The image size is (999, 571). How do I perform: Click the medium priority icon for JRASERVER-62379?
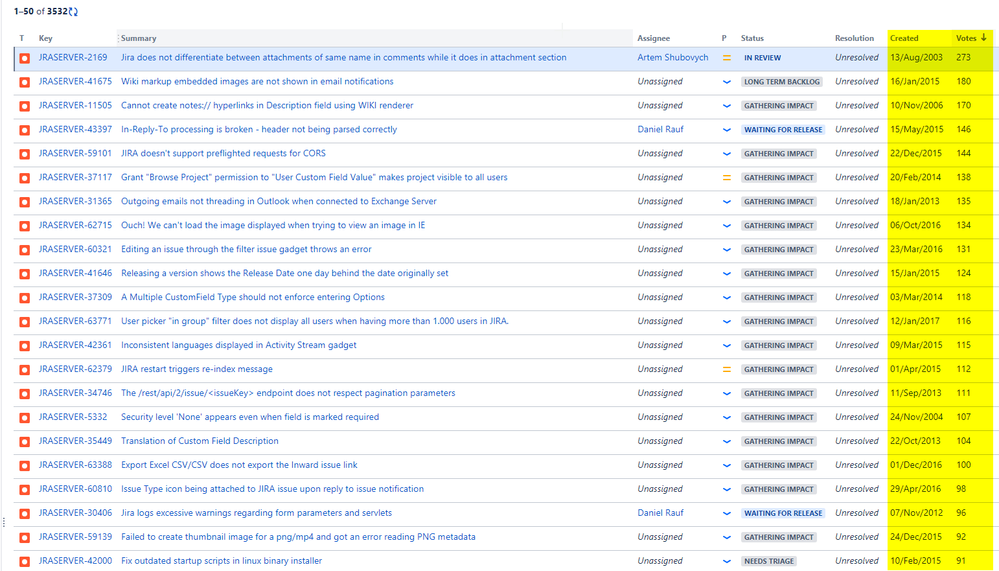pos(726,370)
